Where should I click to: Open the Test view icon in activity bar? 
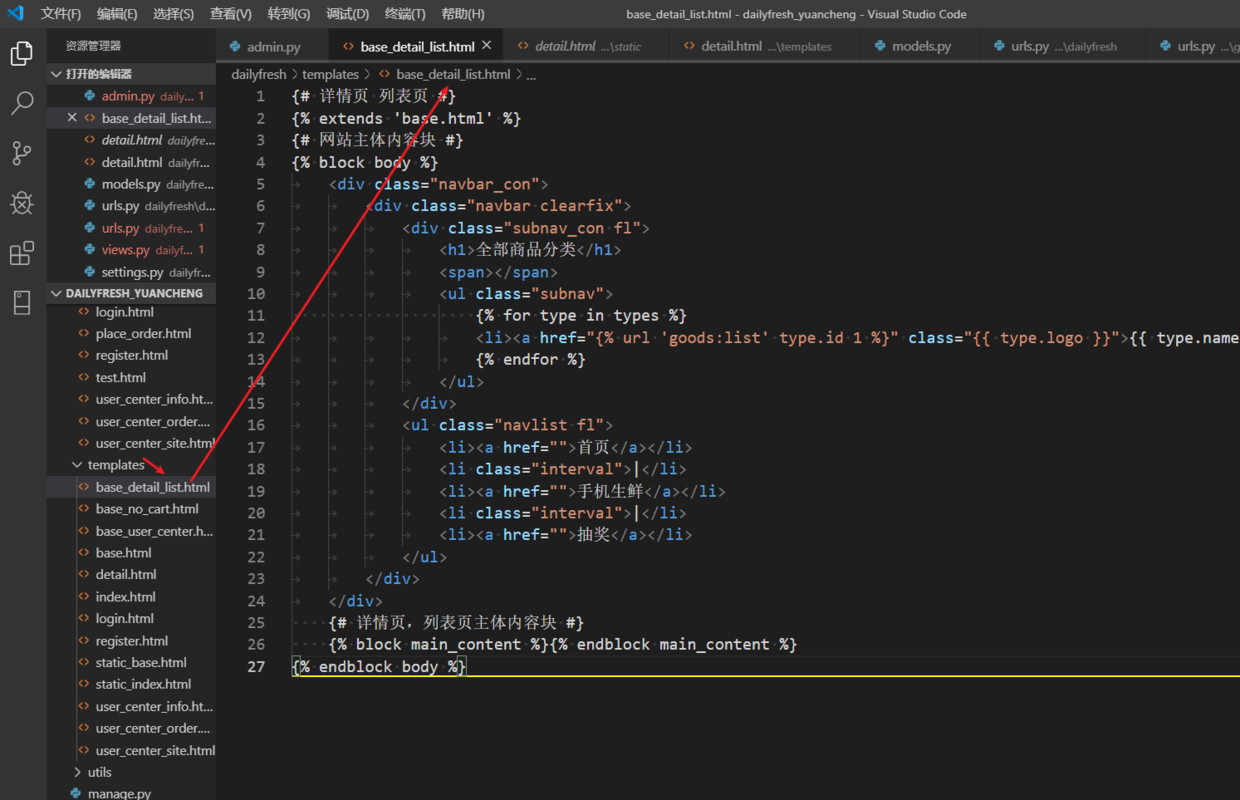coord(22,302)
